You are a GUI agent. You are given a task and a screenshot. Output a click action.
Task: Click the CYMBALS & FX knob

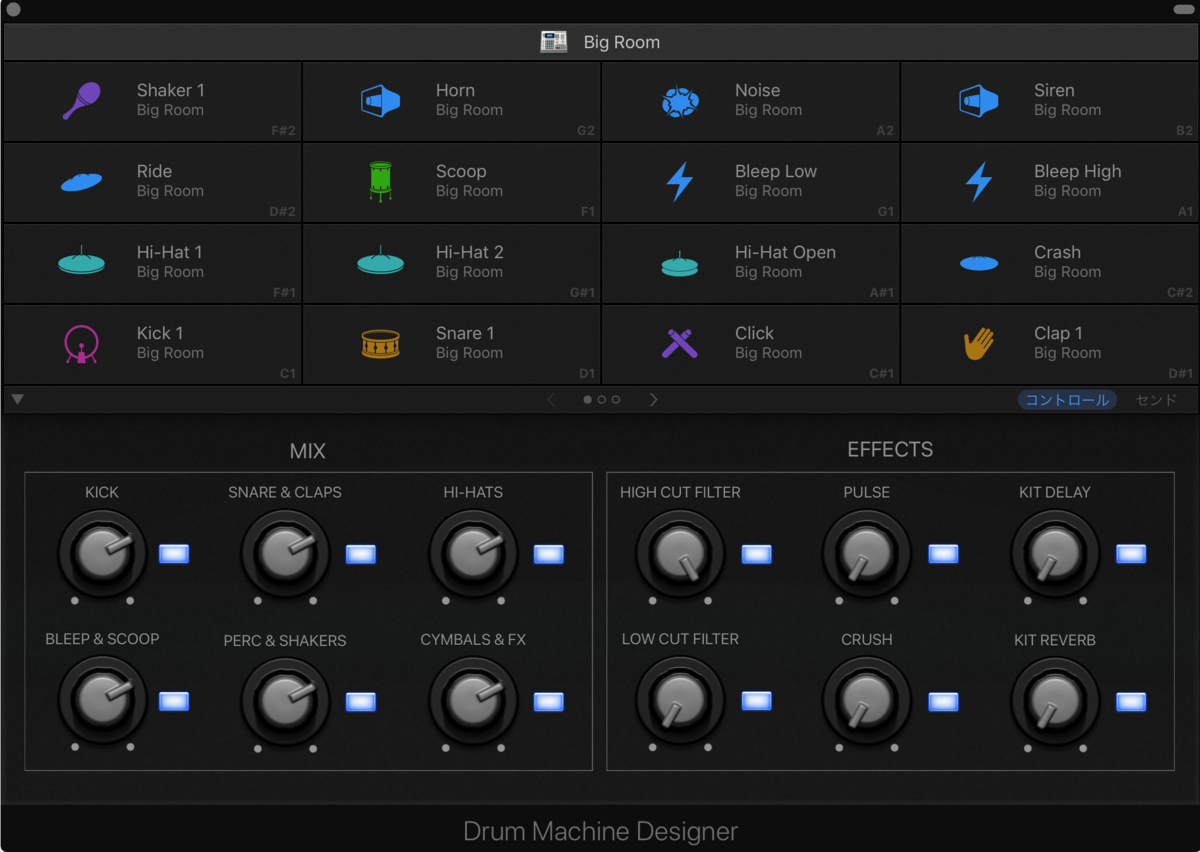point(473,700)
